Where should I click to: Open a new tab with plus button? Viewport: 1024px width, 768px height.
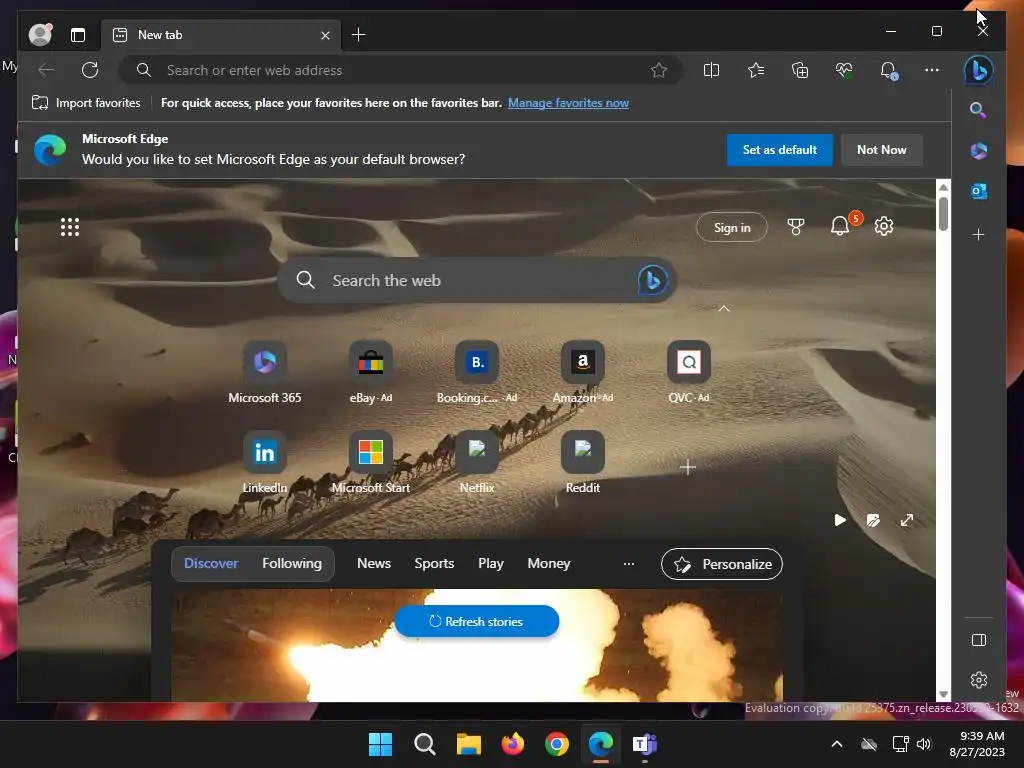point(359,35)
